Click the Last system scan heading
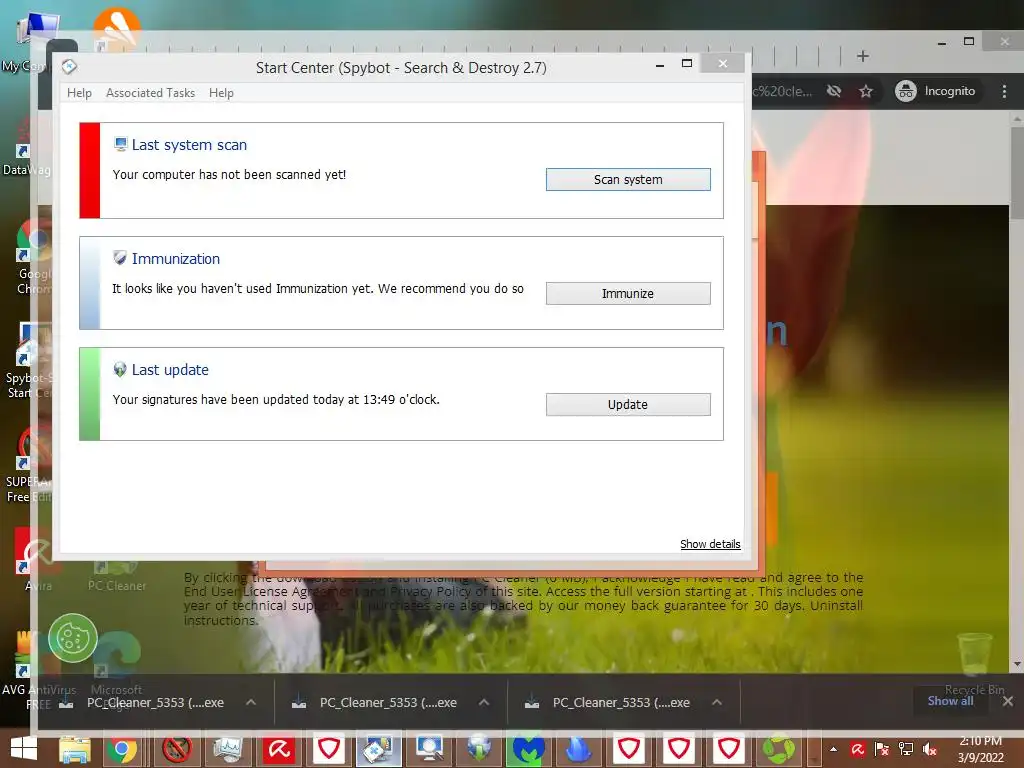Viewport: 1024px width, 768px height. (189, 145)
